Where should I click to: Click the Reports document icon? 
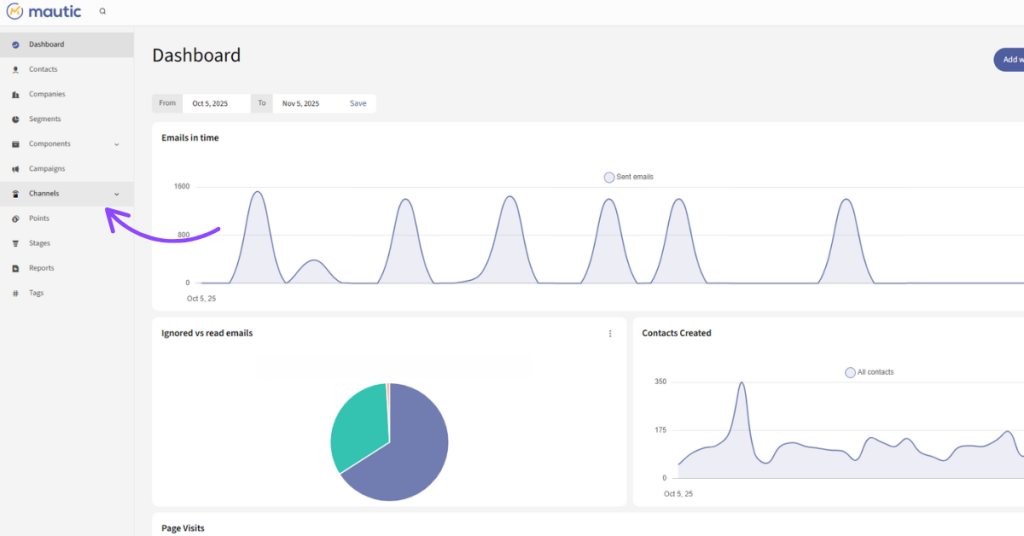(x=16, y=268)
